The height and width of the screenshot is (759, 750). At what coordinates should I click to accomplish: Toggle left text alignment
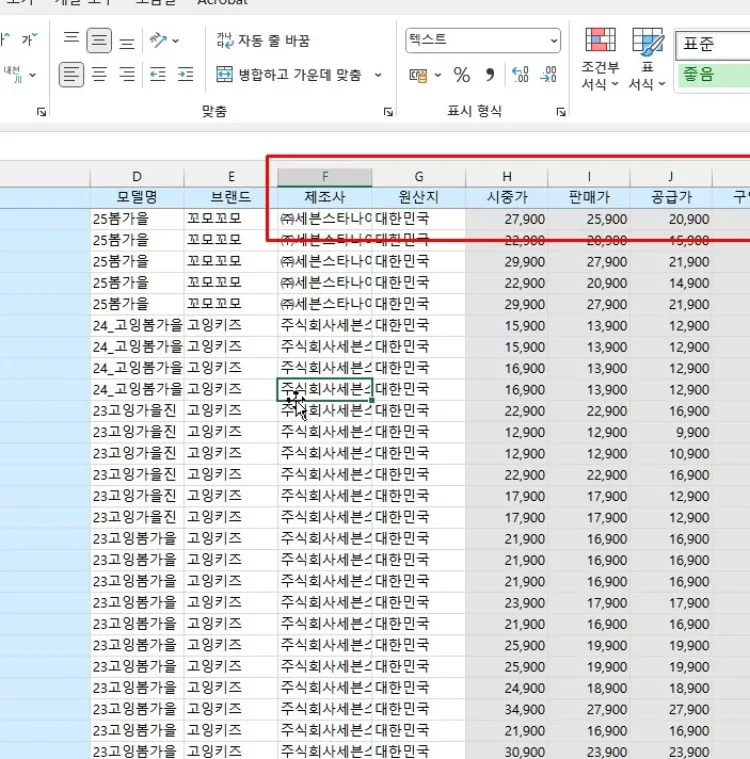(71, 75)
